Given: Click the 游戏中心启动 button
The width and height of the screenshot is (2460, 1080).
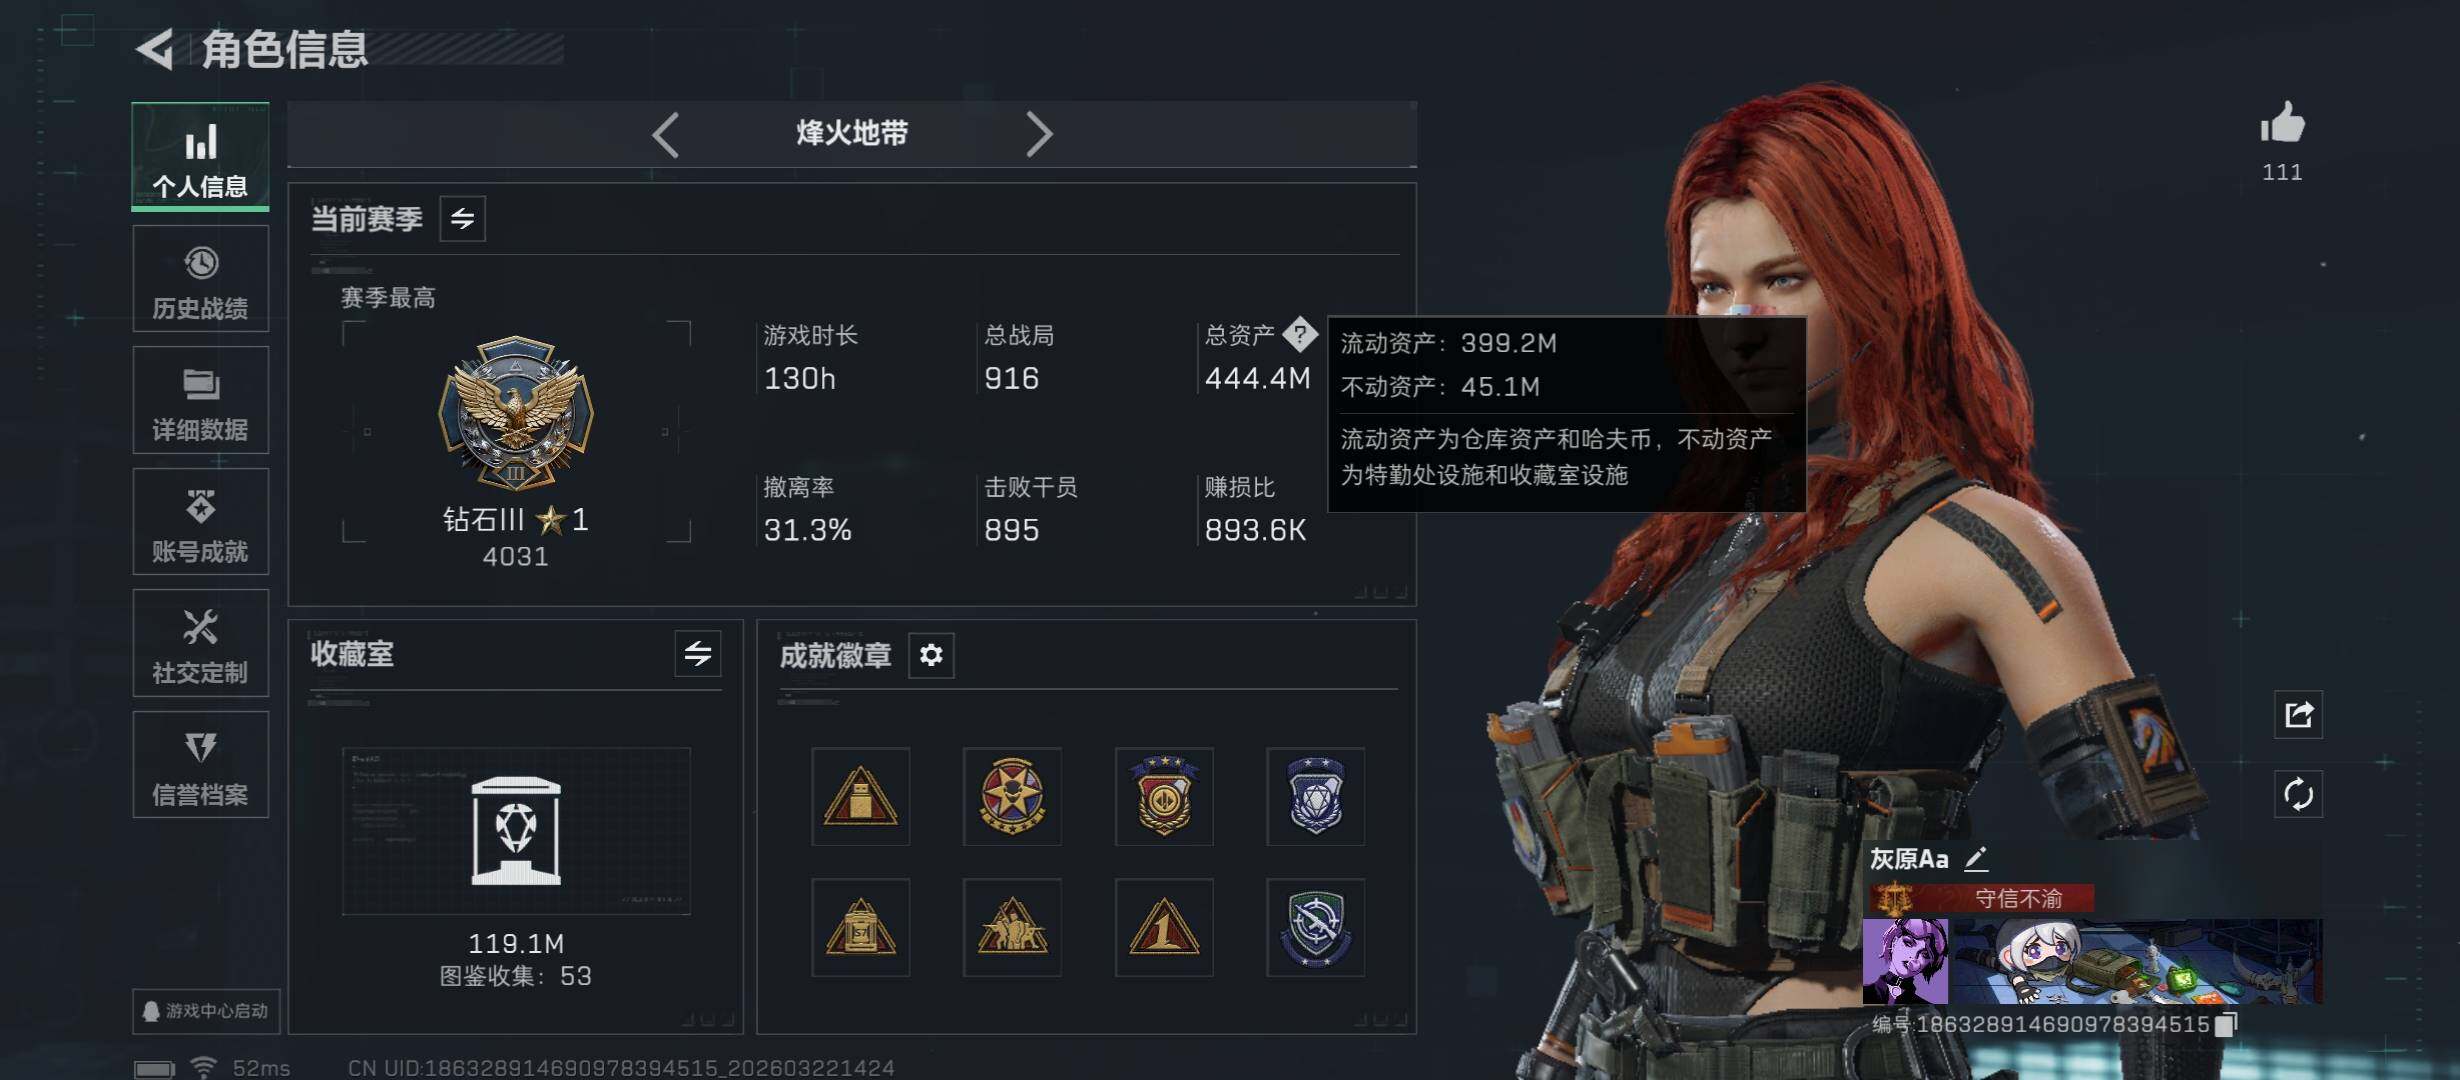Looking at the screenshot, I should 206,1011.
